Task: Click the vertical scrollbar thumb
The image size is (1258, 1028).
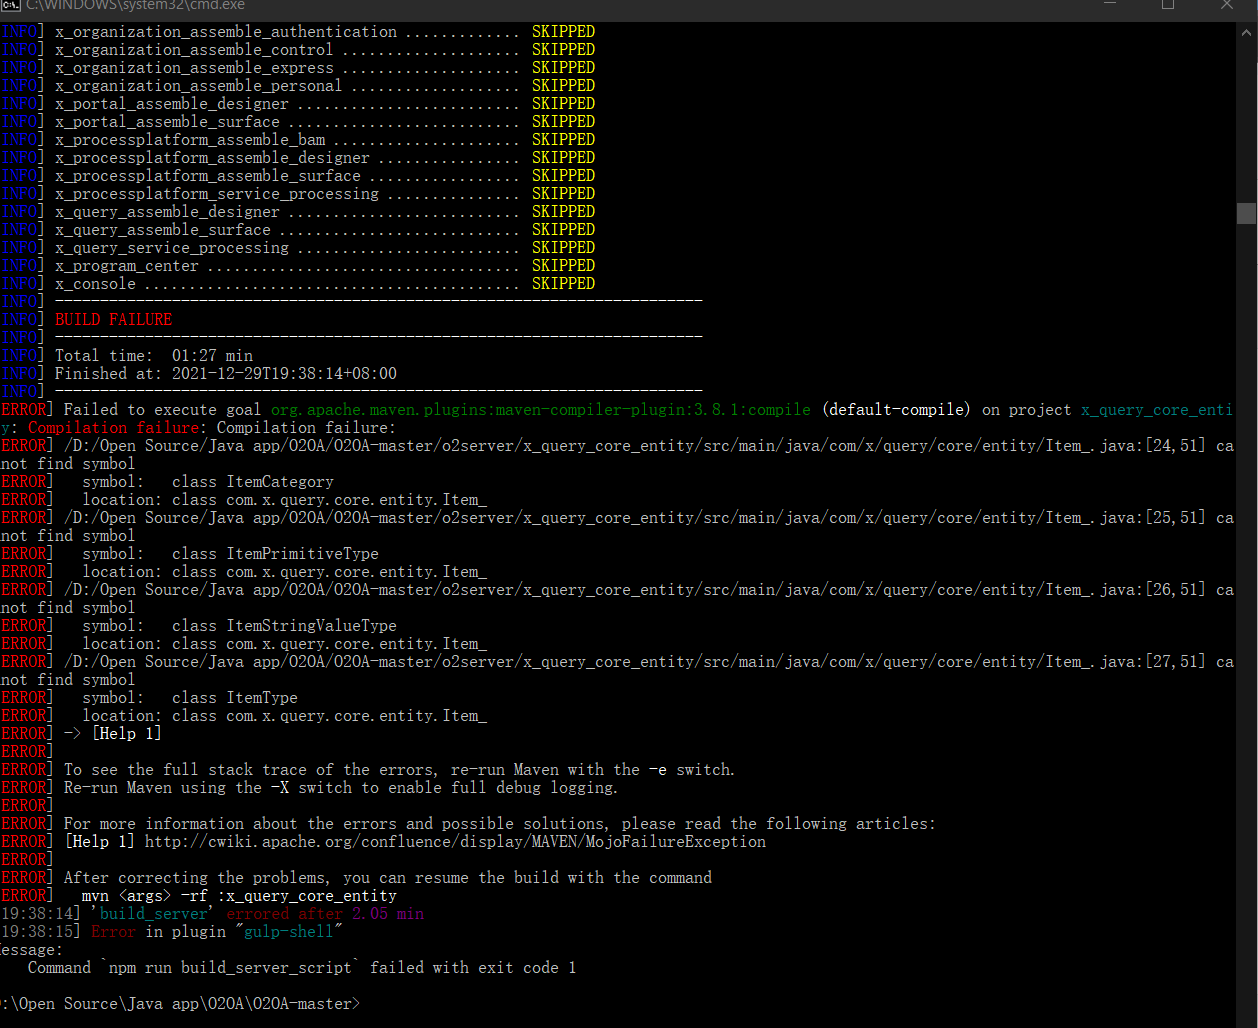Action: coord(1246,213)
